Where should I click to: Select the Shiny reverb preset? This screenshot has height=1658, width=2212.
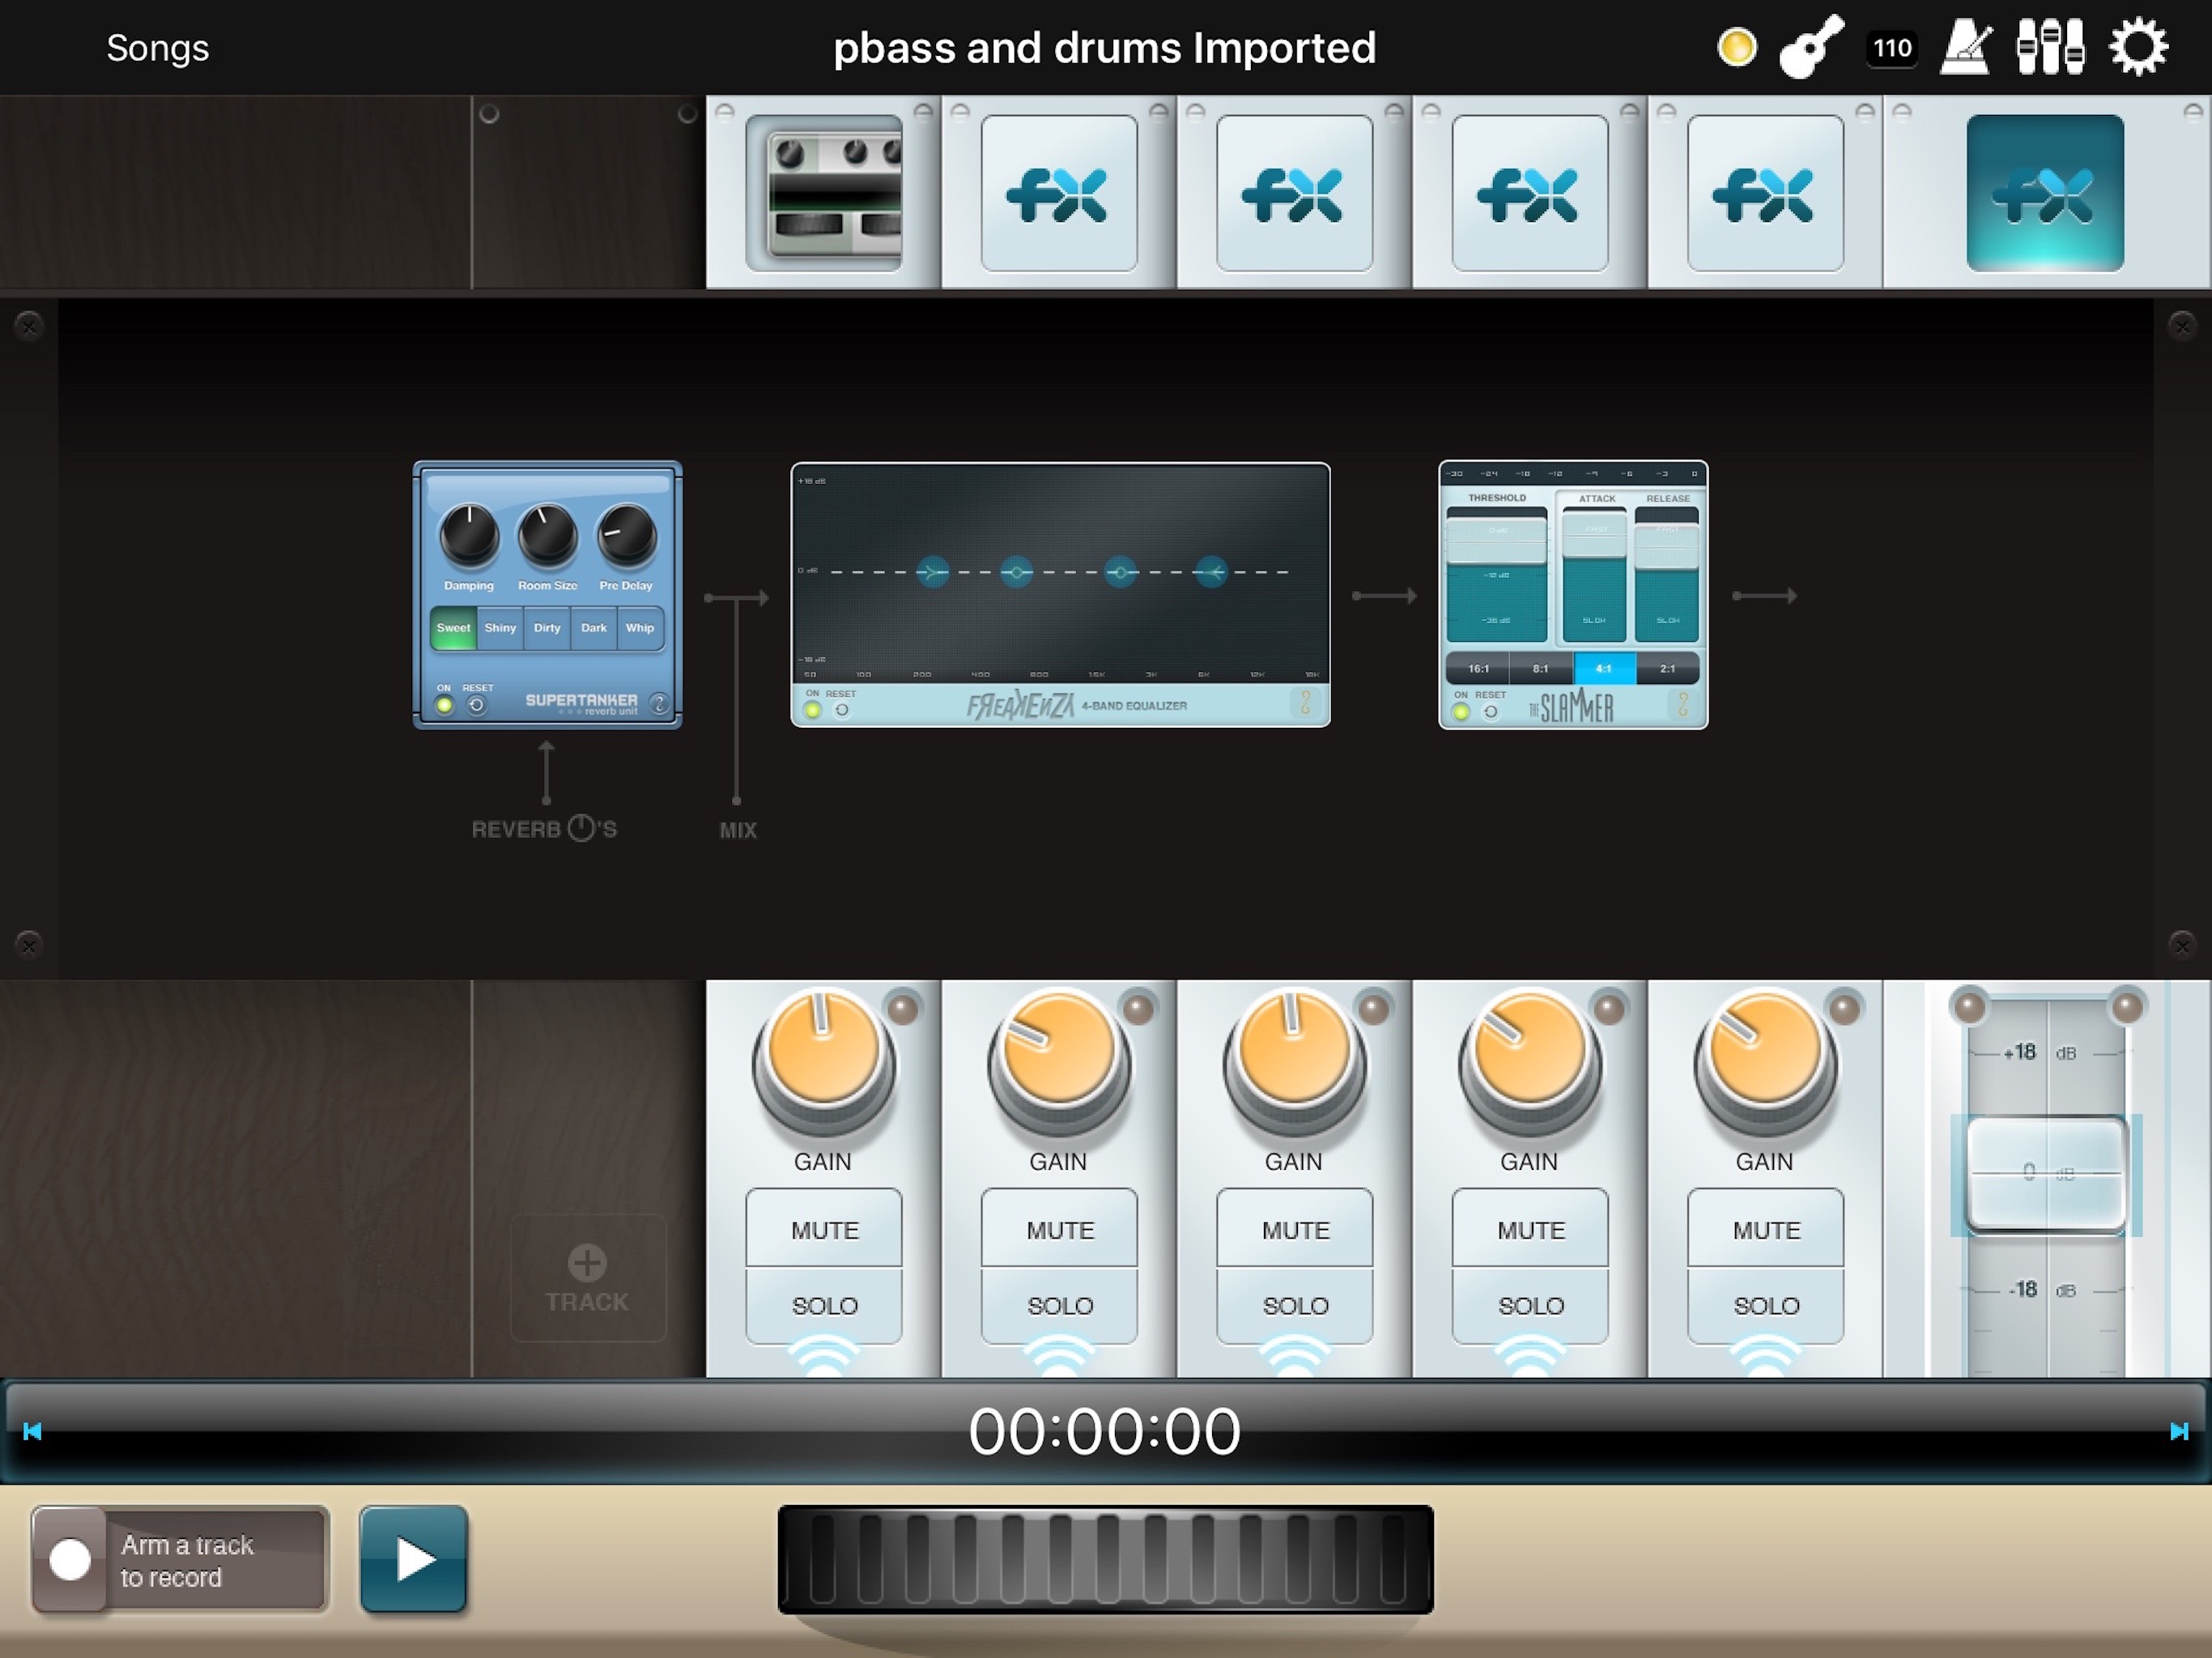pos(500,628)
